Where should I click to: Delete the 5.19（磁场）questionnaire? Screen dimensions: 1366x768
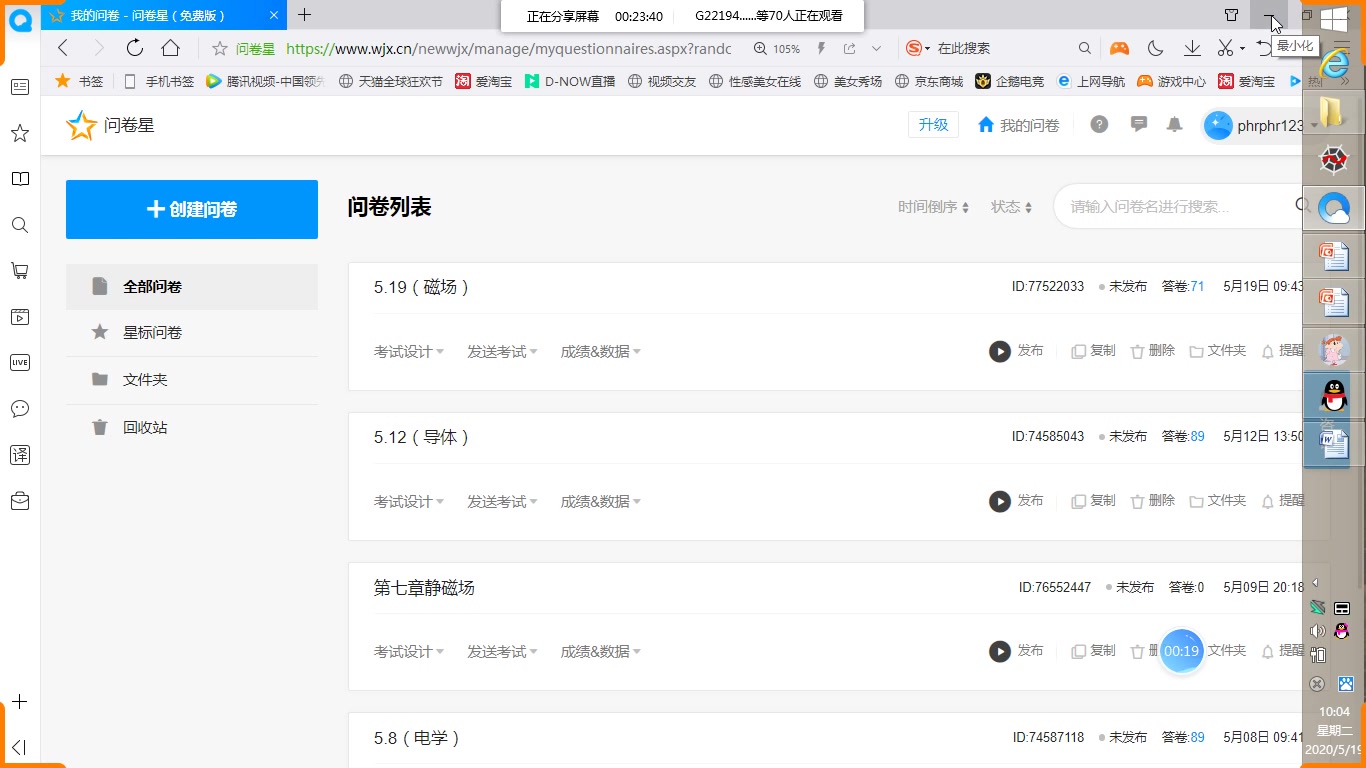pyautogui.click(x=1152, y=351)
